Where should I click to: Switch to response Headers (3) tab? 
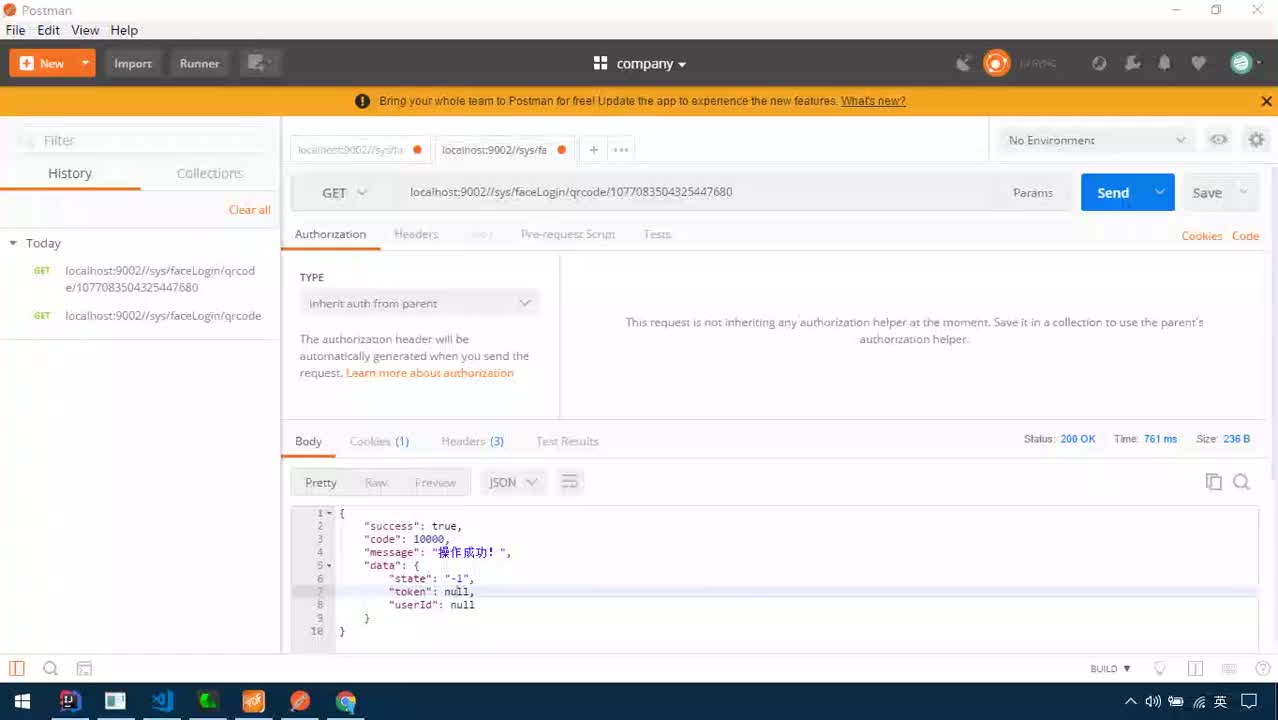472,441
